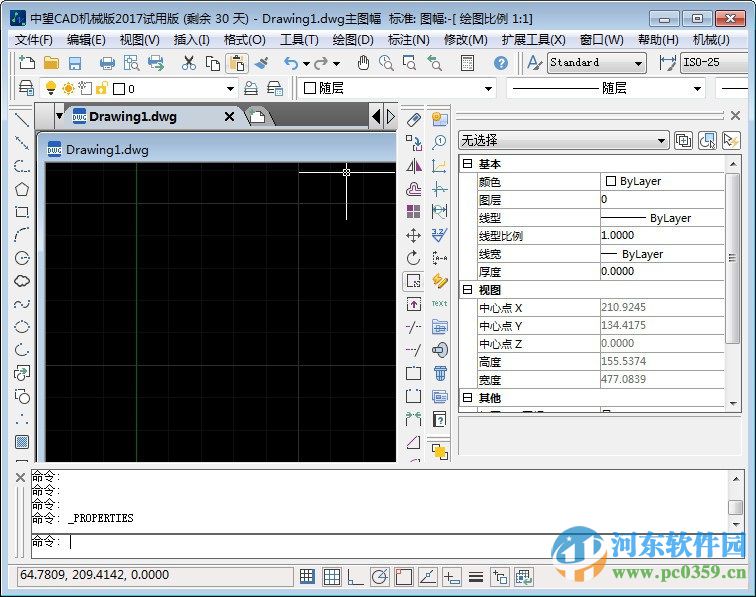Print the drawing with printer icon

click(107, 63)
